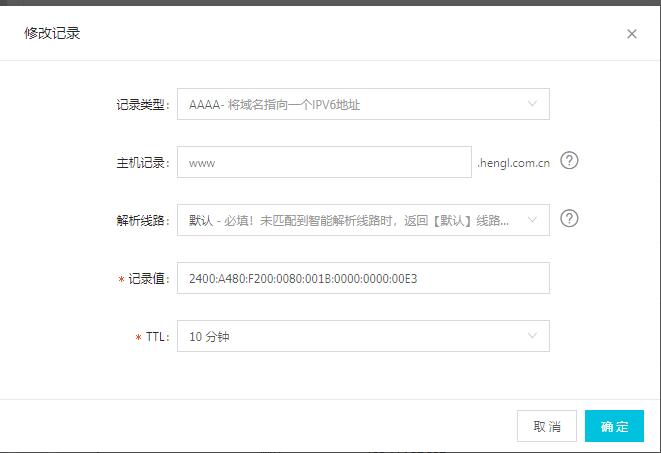661x453 pixels.
Task: Click the 修改记录 dialog title
Action: coord(52,33)
